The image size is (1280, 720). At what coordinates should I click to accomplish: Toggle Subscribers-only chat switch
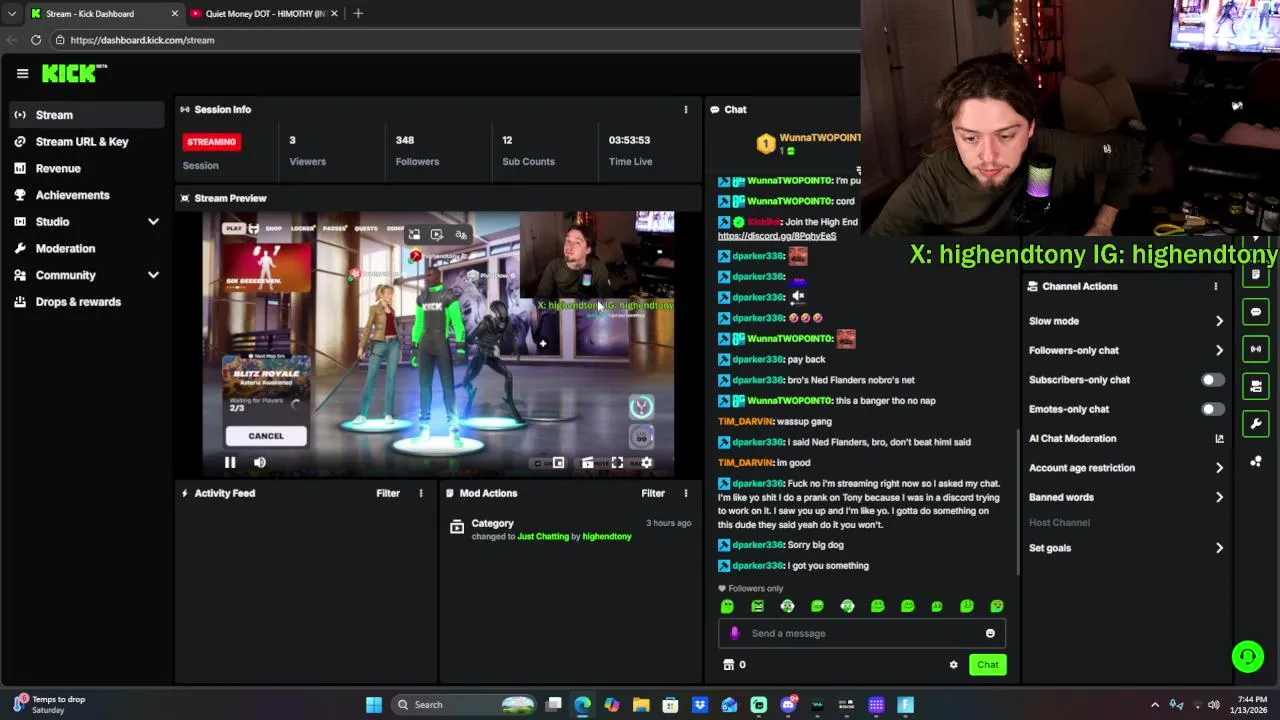(x=1211, y=380)
